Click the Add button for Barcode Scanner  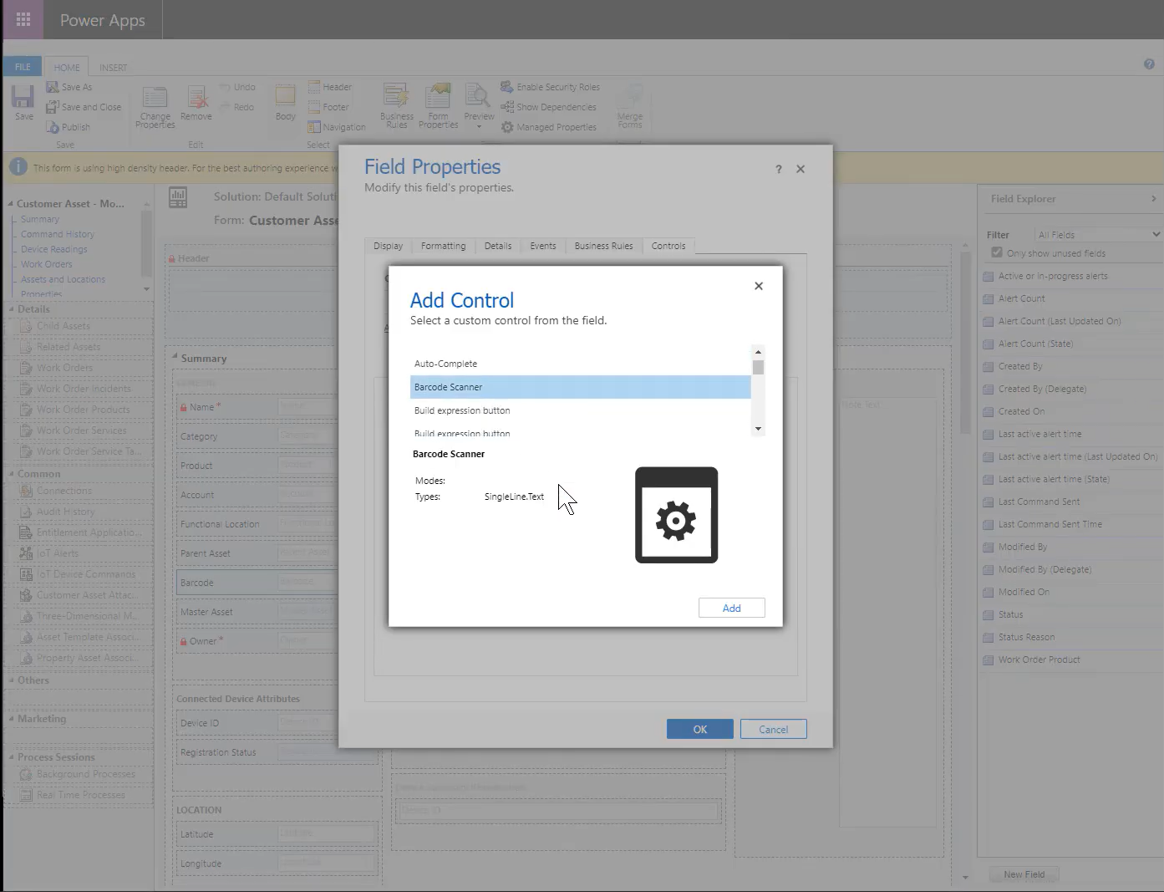pyautogui.click(x=731, y=607)
